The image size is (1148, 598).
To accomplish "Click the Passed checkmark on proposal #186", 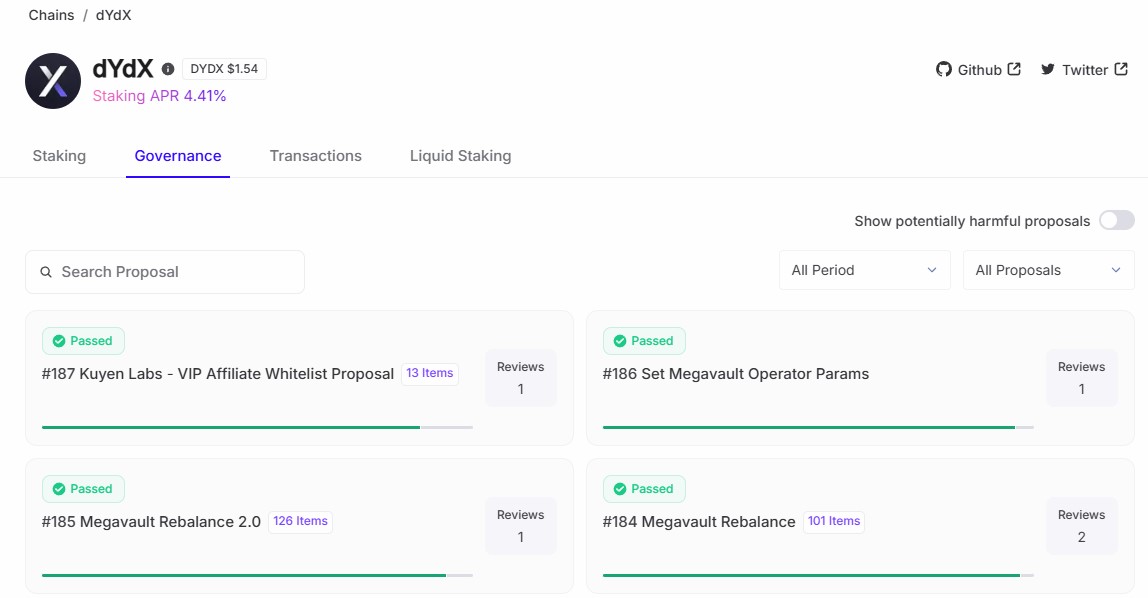I will click(620, 341).
